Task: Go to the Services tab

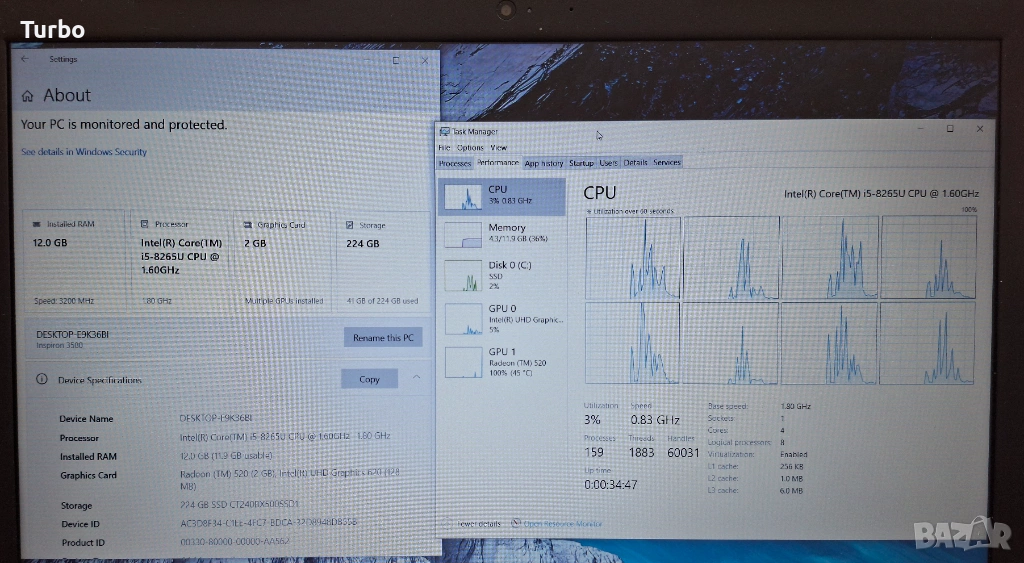Action: 667,162
